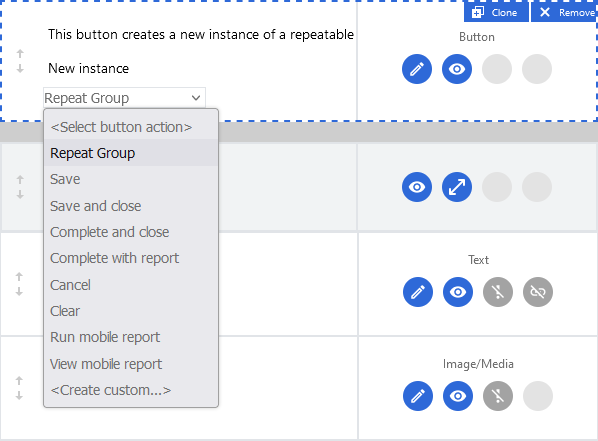The height and width of the screenshot is (441, 598).
Task: Select the Cancel action
Action: pyautogui.click(x=131, y=285)
